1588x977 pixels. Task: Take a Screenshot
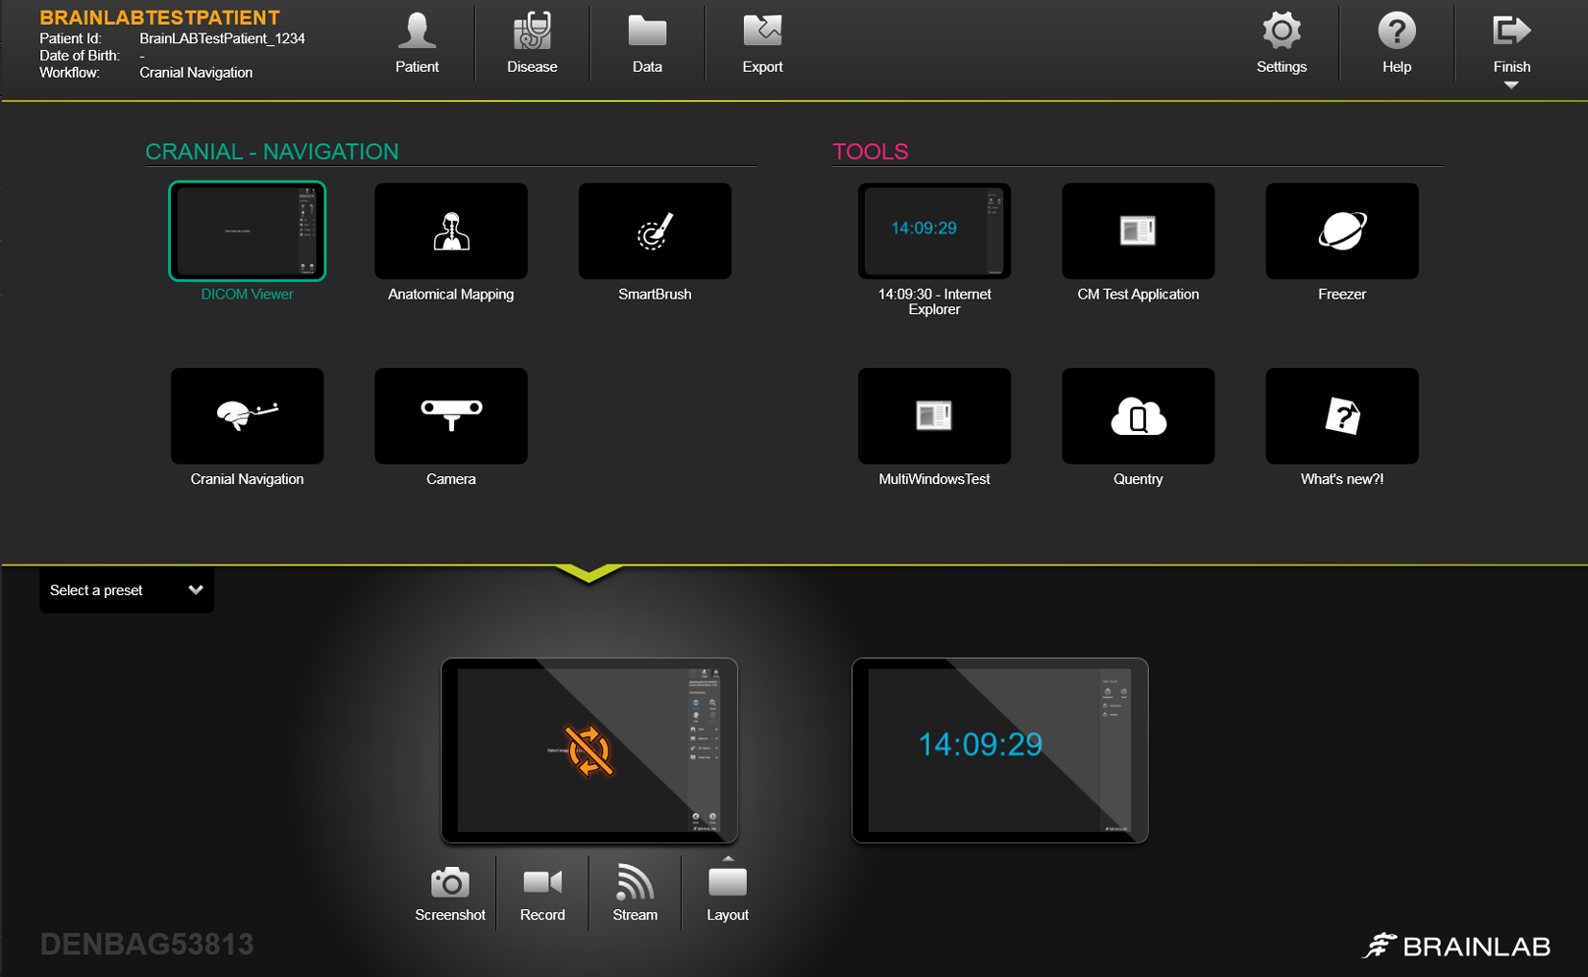(x=450, y=894)
